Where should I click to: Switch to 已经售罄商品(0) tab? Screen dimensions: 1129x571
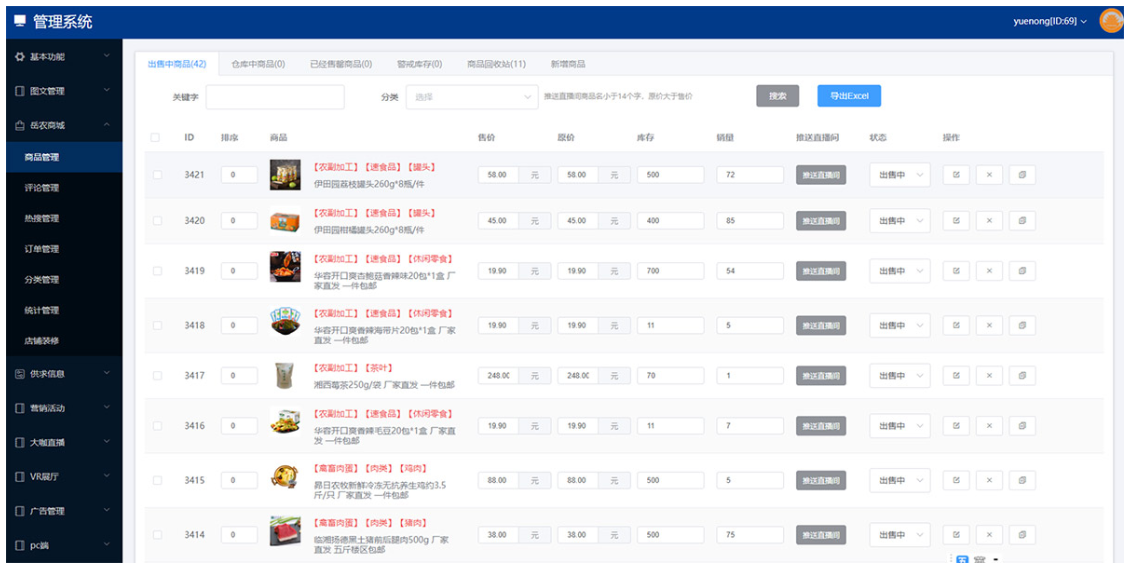click(341, 64)
